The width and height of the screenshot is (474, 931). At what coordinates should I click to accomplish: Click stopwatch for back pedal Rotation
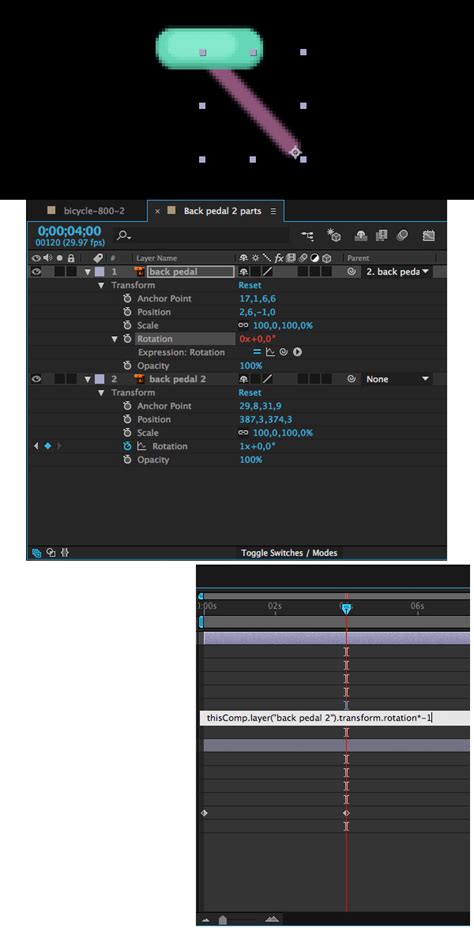127,338
